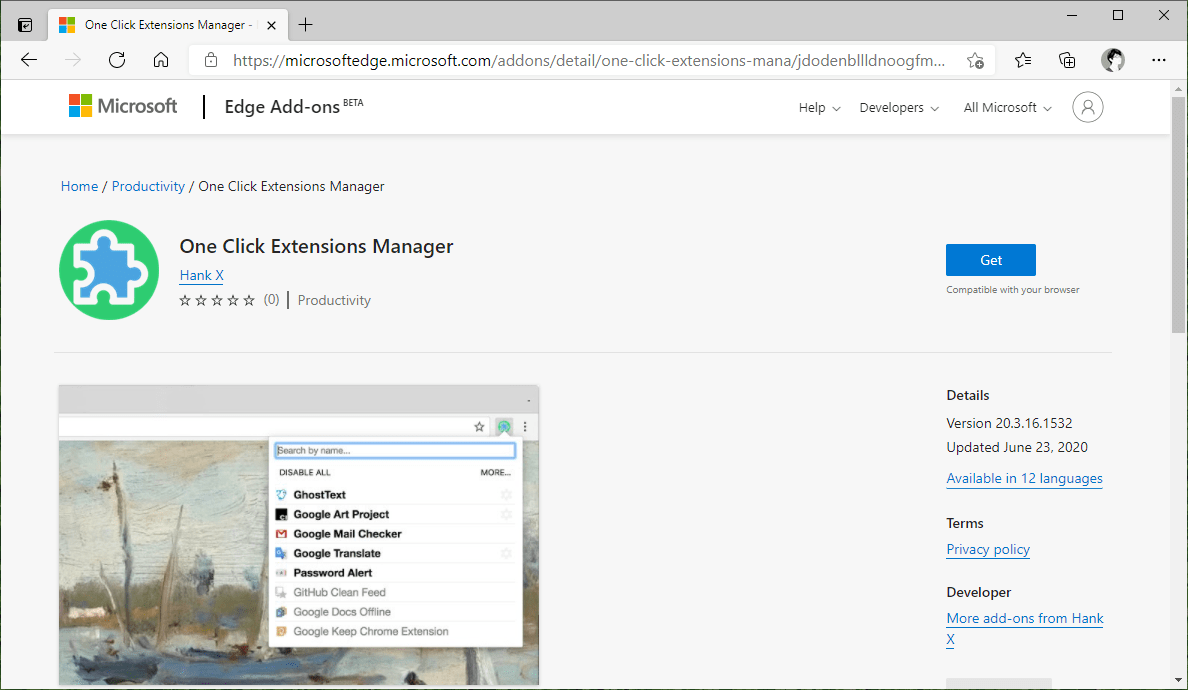Image resolution: width=1188 pixels, height=690 pixels.
Task: Click the Available in 12 languages link
Action: [x=1024, y=478]
